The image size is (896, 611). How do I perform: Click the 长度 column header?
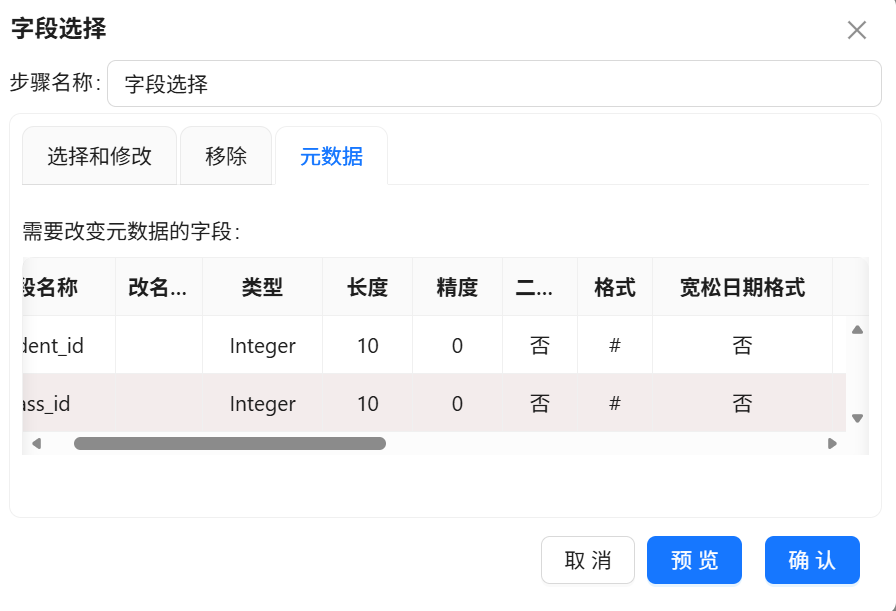367,287
